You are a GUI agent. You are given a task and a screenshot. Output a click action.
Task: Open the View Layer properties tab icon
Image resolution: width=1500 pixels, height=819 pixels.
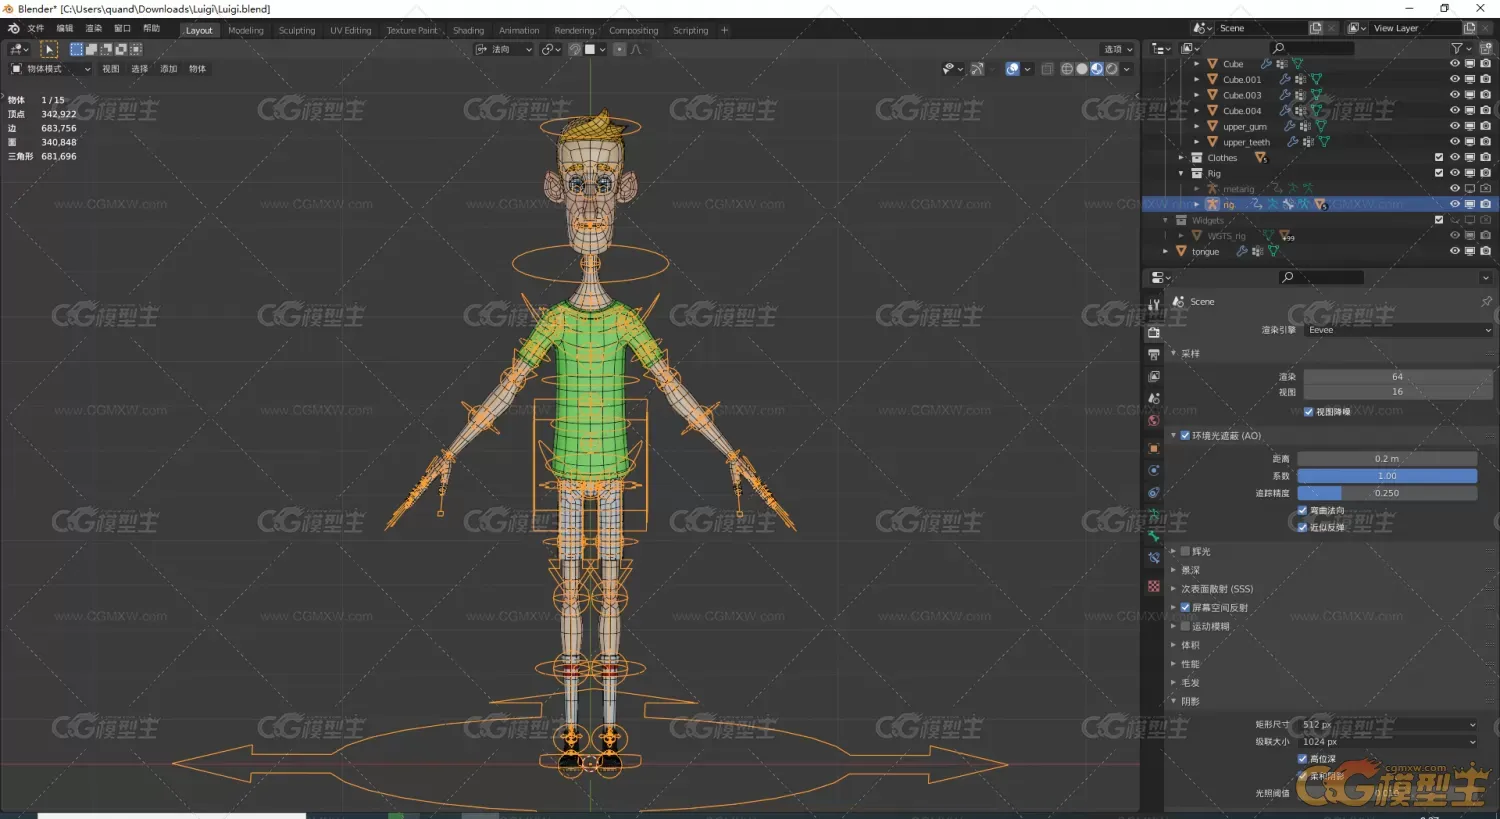(x=1154, y=376)
